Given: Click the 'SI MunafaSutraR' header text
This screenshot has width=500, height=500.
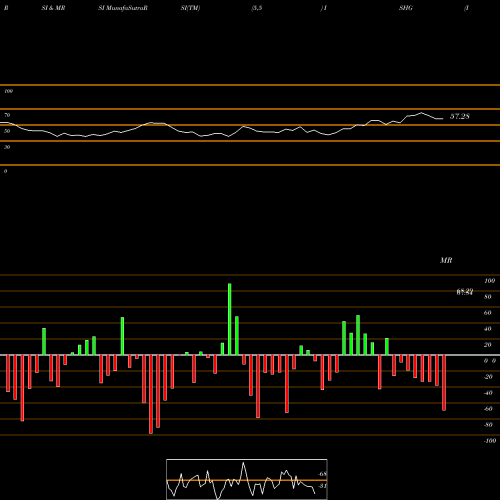Looking at the screenshot, I should (x=123, y=8).
